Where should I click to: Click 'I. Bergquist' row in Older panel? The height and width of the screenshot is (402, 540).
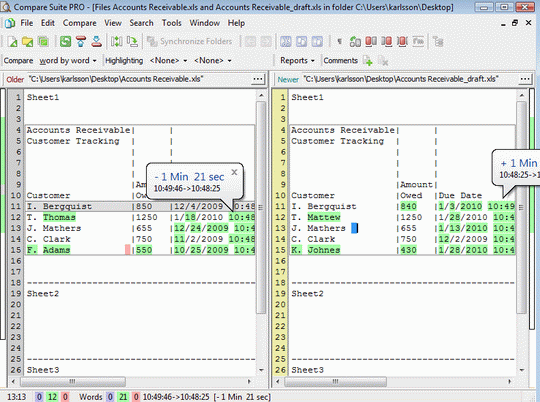pyautogui.click(x=140, y=206)
